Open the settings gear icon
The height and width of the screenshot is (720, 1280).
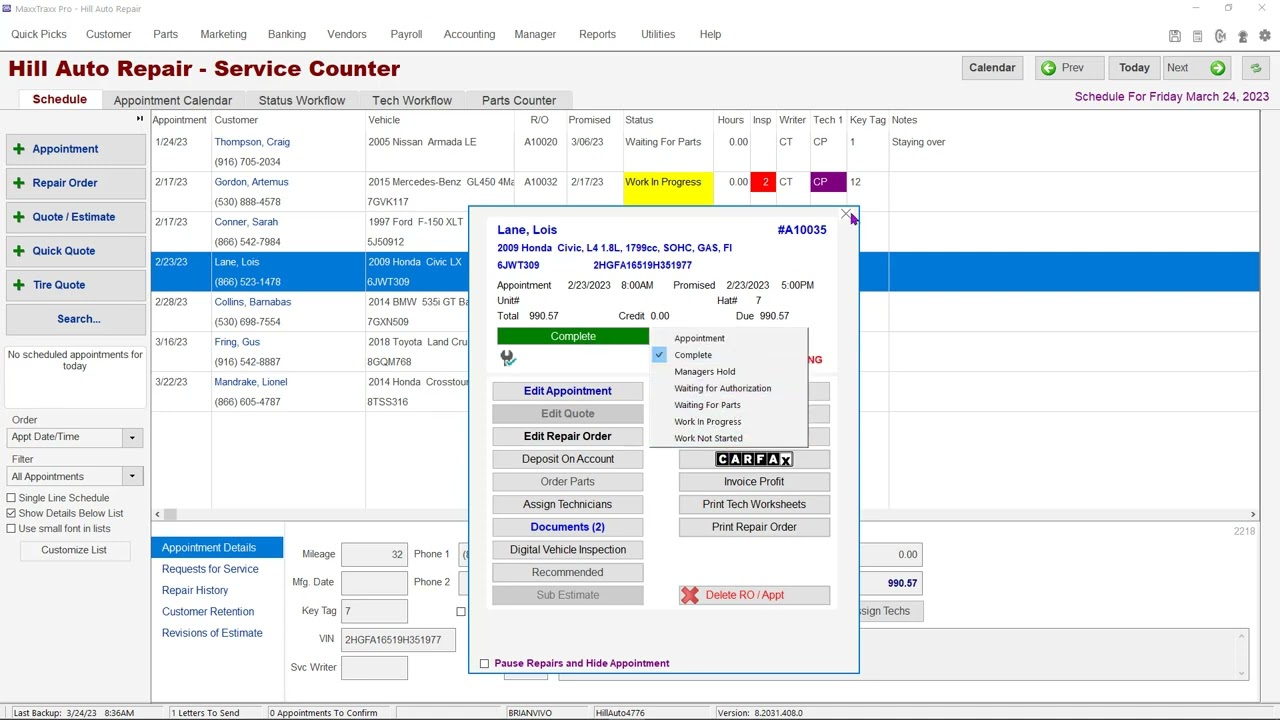pos(1264,36)
